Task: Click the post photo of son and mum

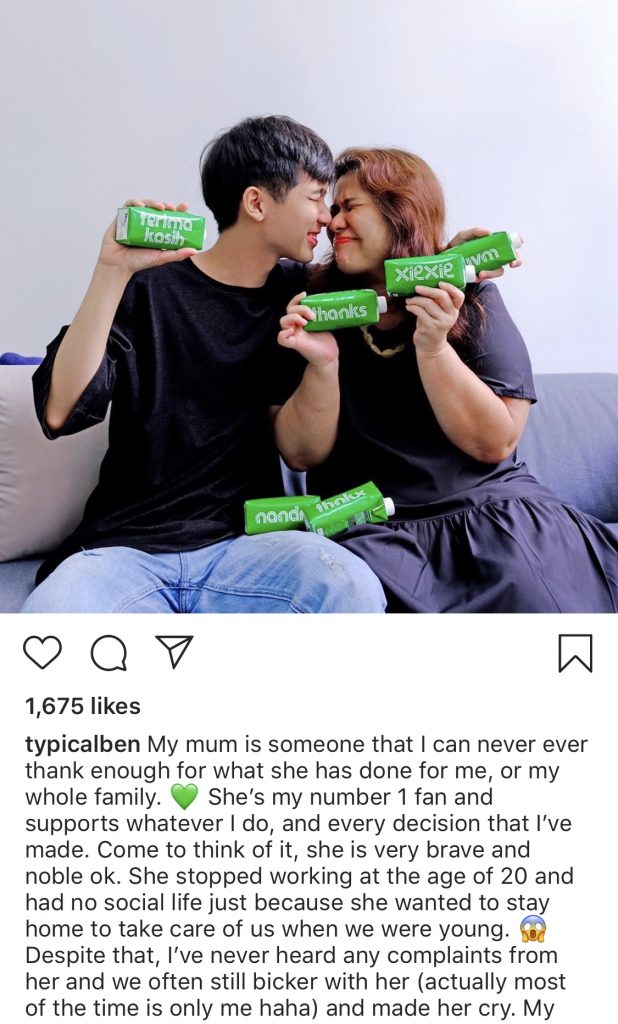Action: pyautogui.click(x=309, y=307)
